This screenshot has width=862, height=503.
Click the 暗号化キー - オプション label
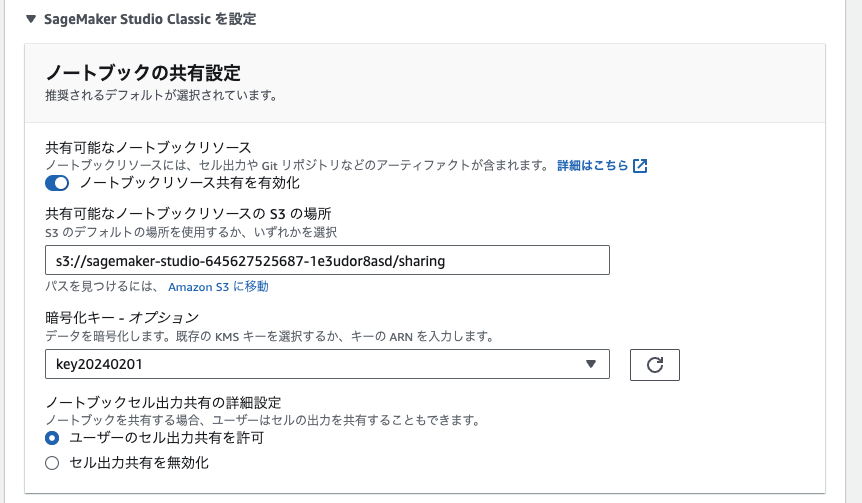coord(122,317)
